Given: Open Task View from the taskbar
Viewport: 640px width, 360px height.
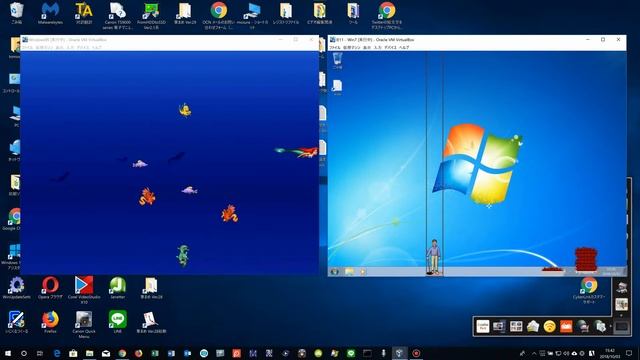Looking at the screenshot, I should 40,353.
